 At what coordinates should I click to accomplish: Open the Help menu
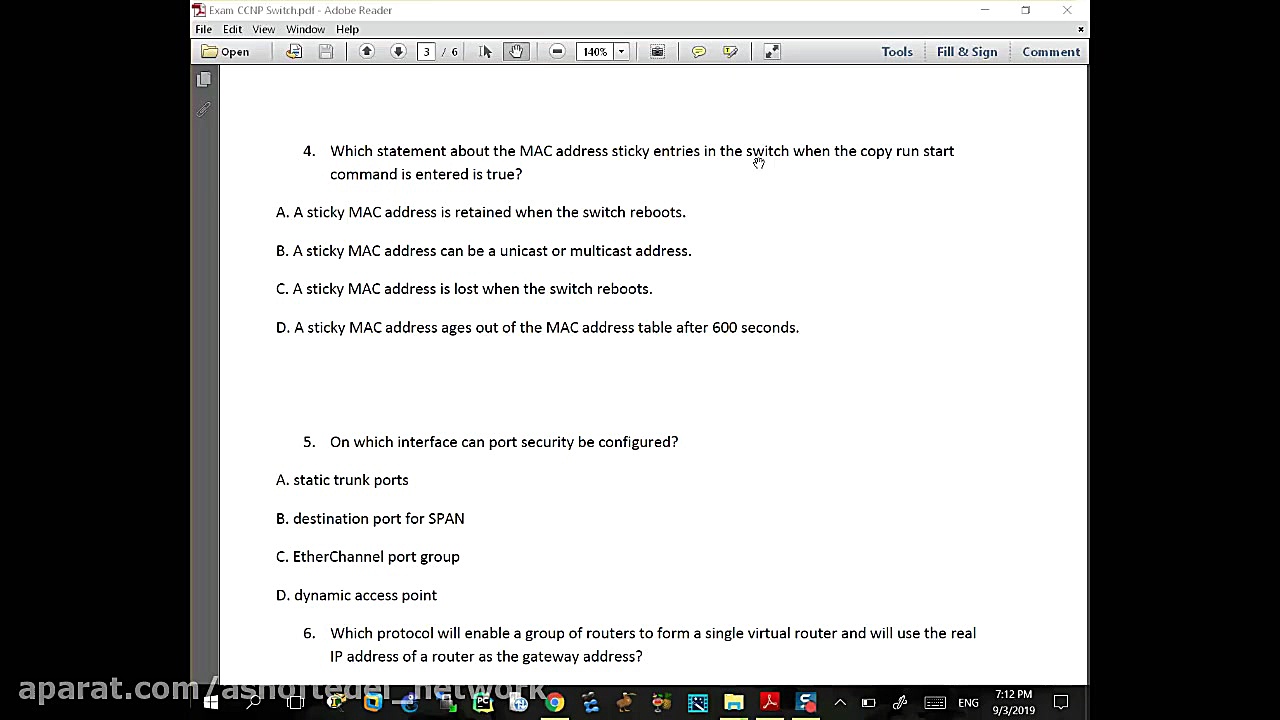point(347,29)
